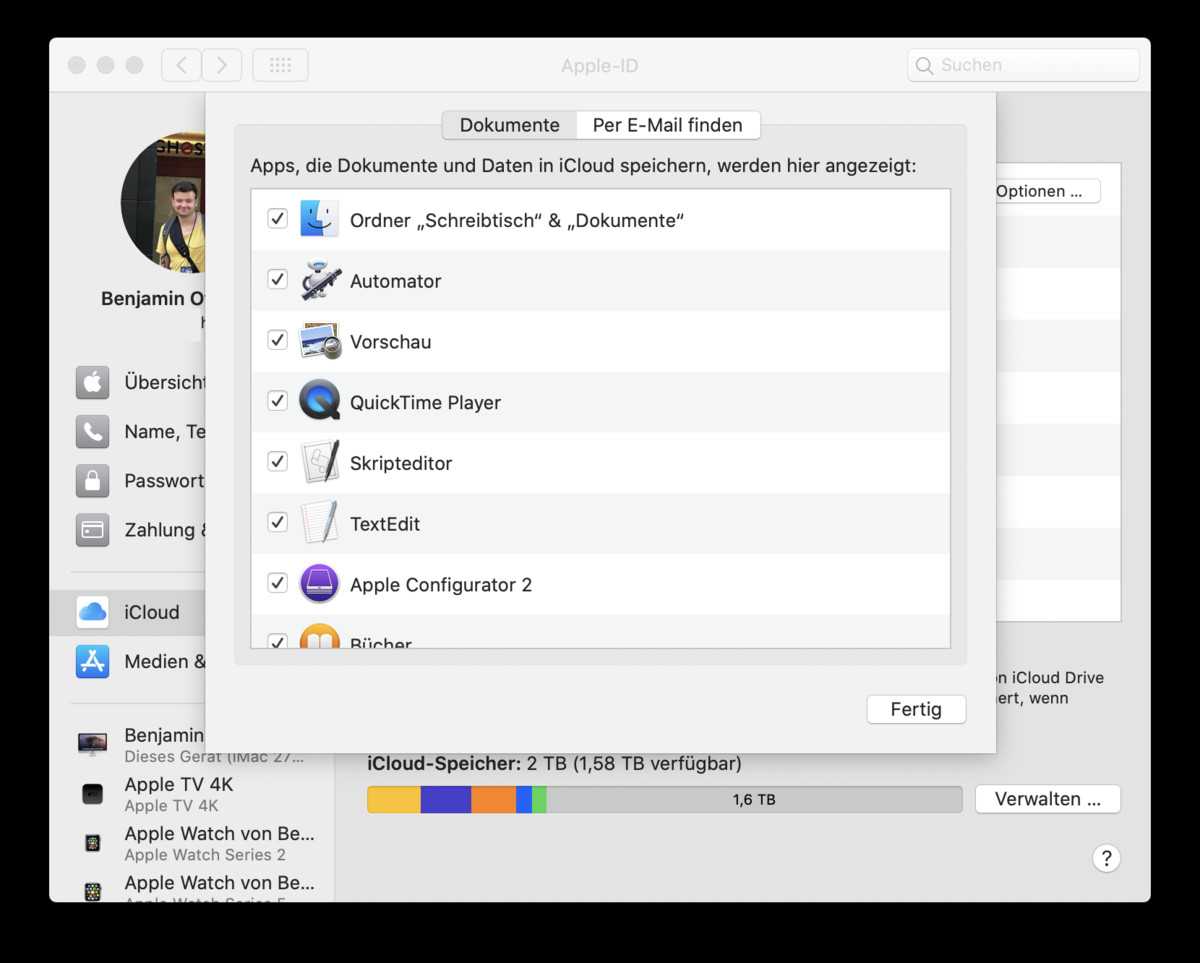Image resolution: width=1200 pixels, height=963 pixels.
Task: Switch to Per E-Mail finden tab
Action: [668, 125]
